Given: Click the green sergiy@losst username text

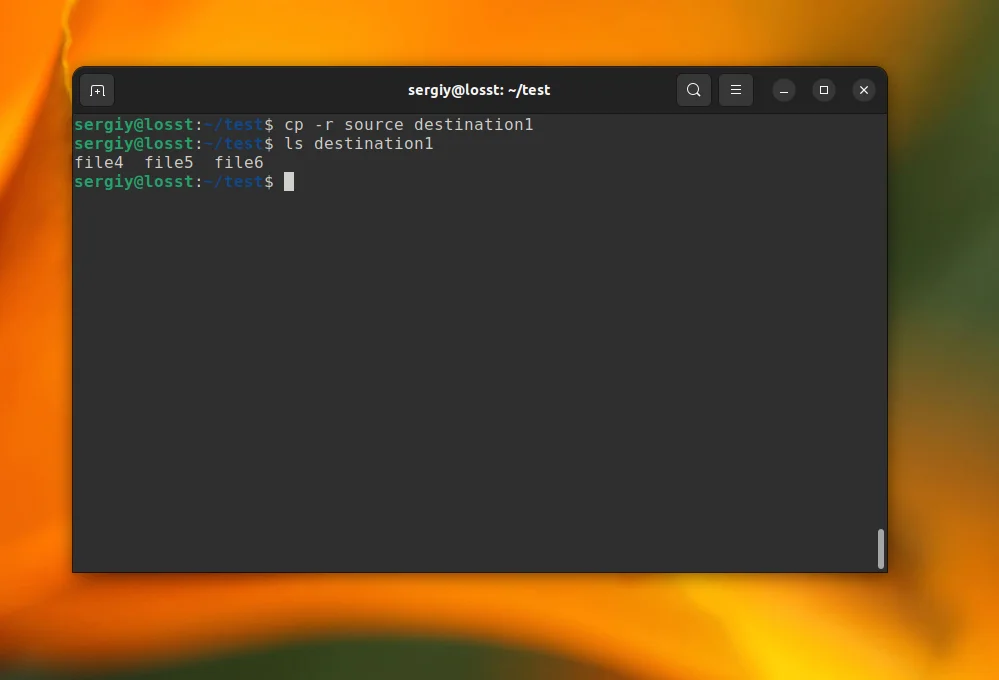Looking at the screenshot, I should coord(136,181).
